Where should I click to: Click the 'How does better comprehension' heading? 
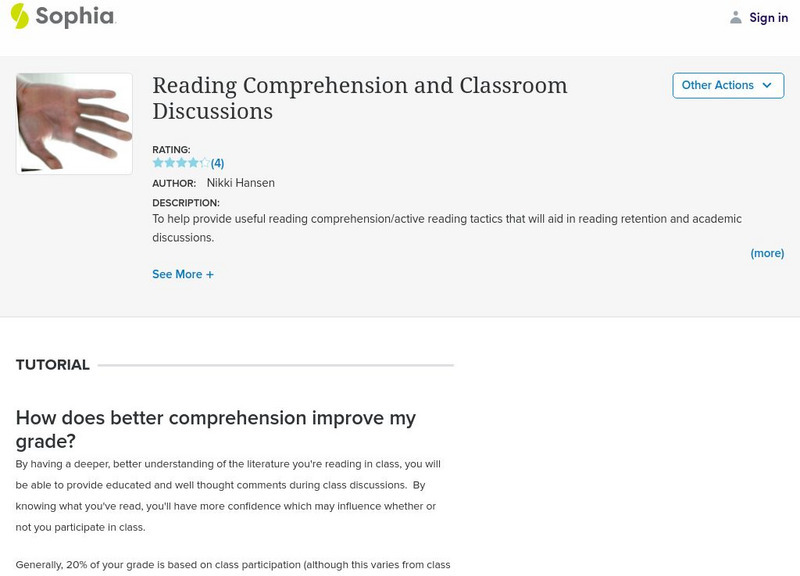click(x=216, y=429)
